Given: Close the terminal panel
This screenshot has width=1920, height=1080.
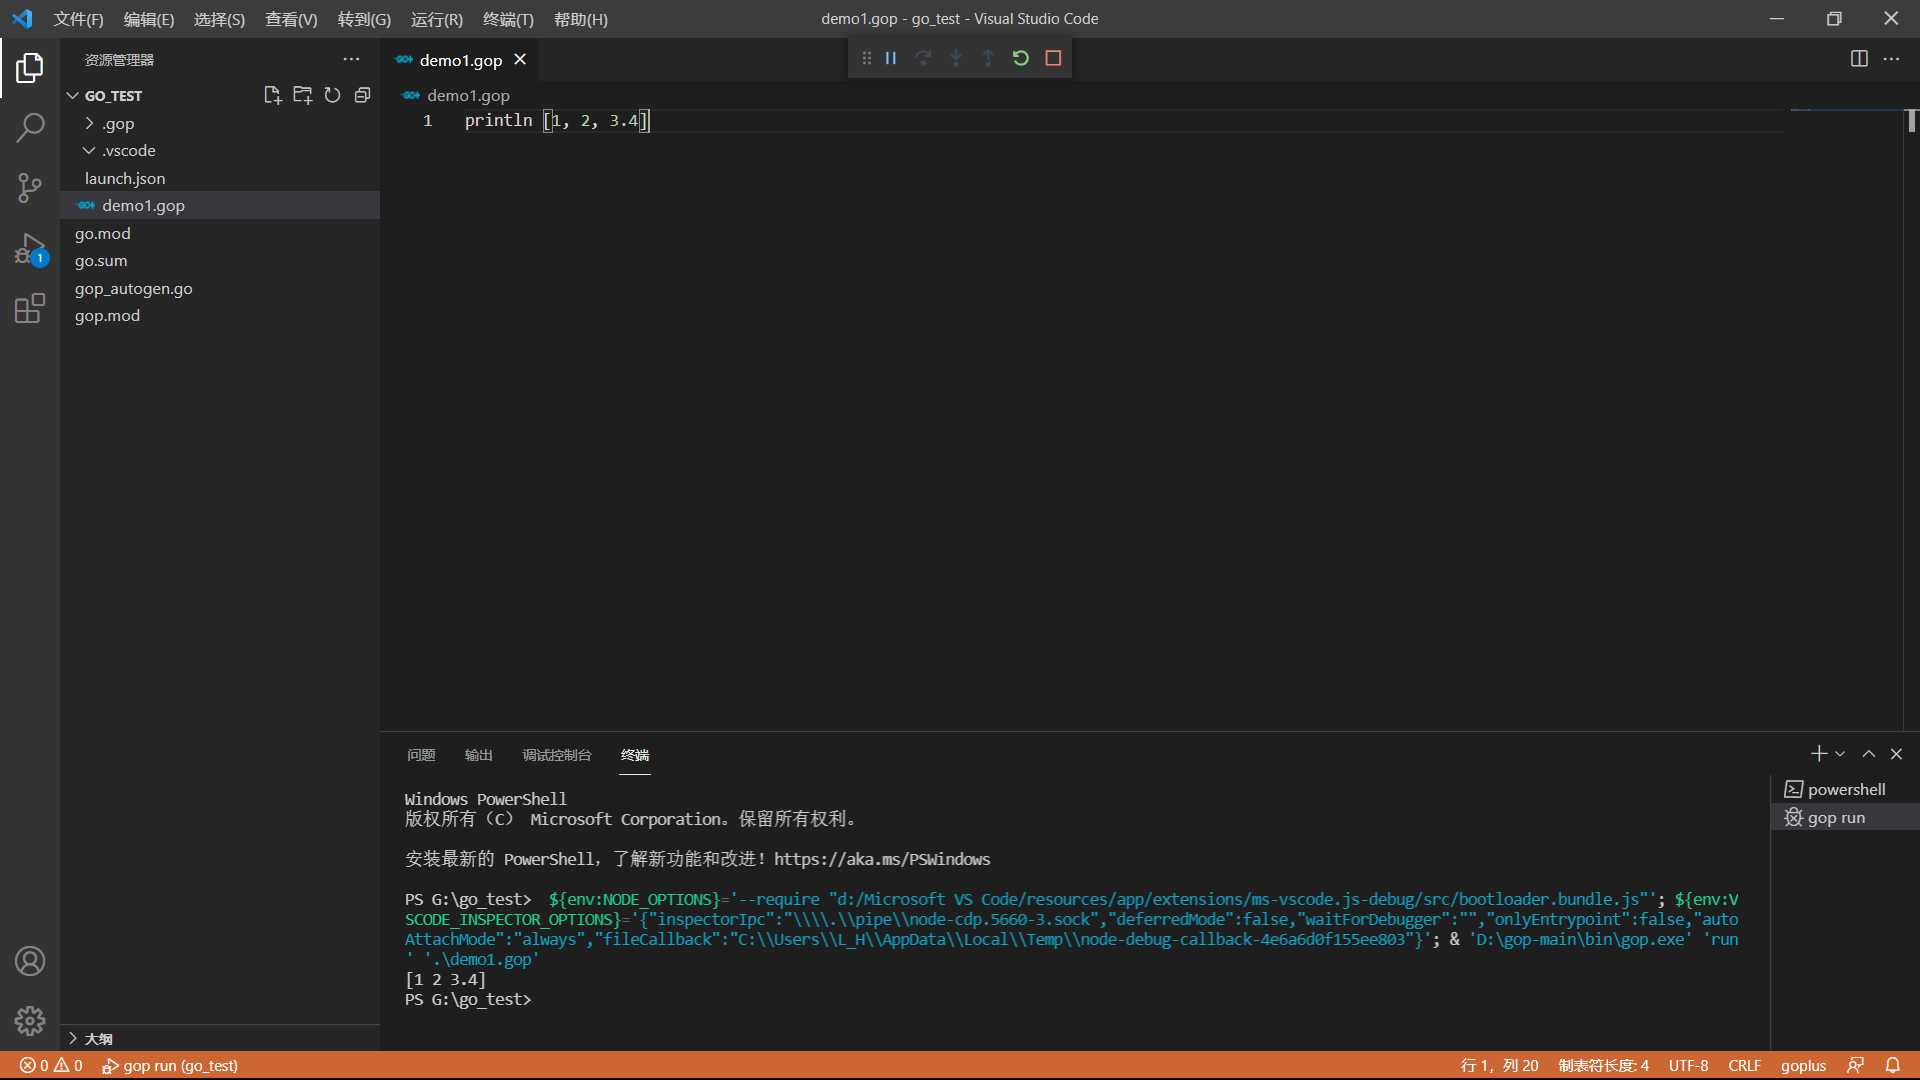Looking at the screenshot, I should click(1896, 754).
